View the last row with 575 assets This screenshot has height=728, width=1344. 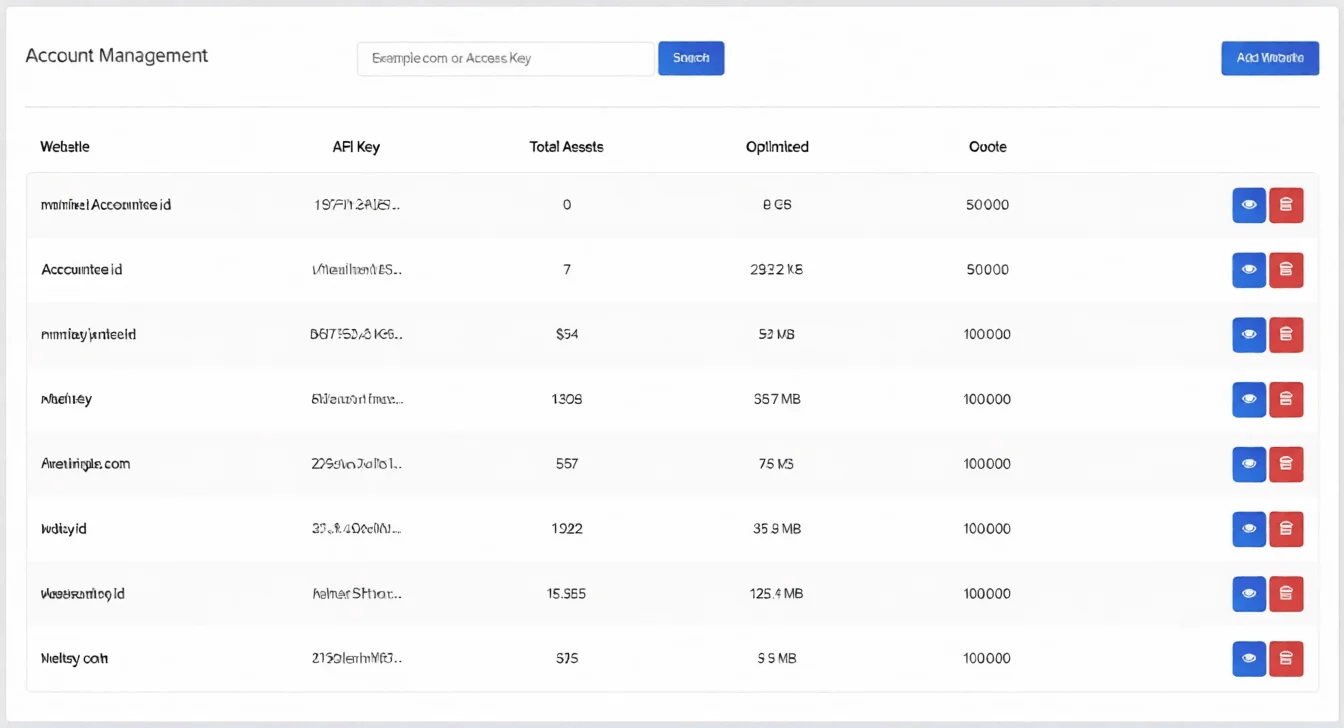point(1248,658)
